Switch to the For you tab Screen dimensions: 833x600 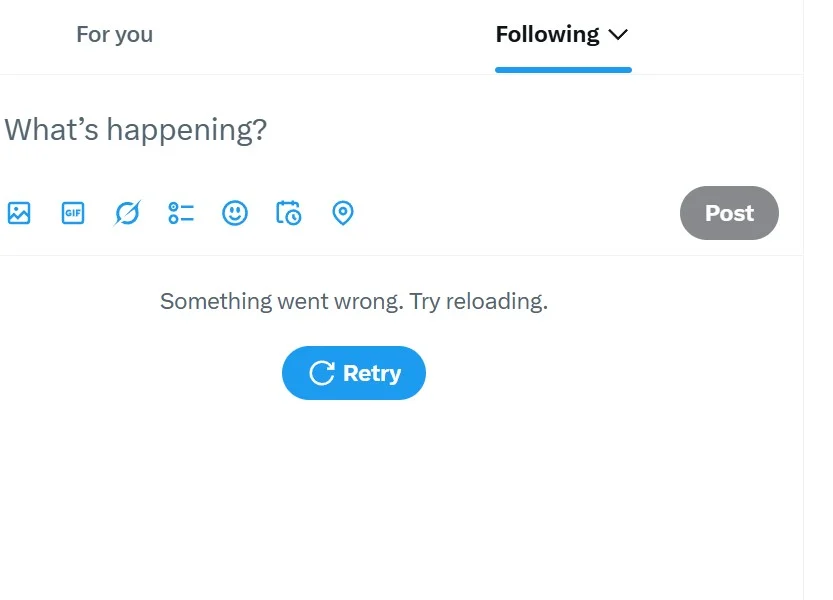(114, 35)
